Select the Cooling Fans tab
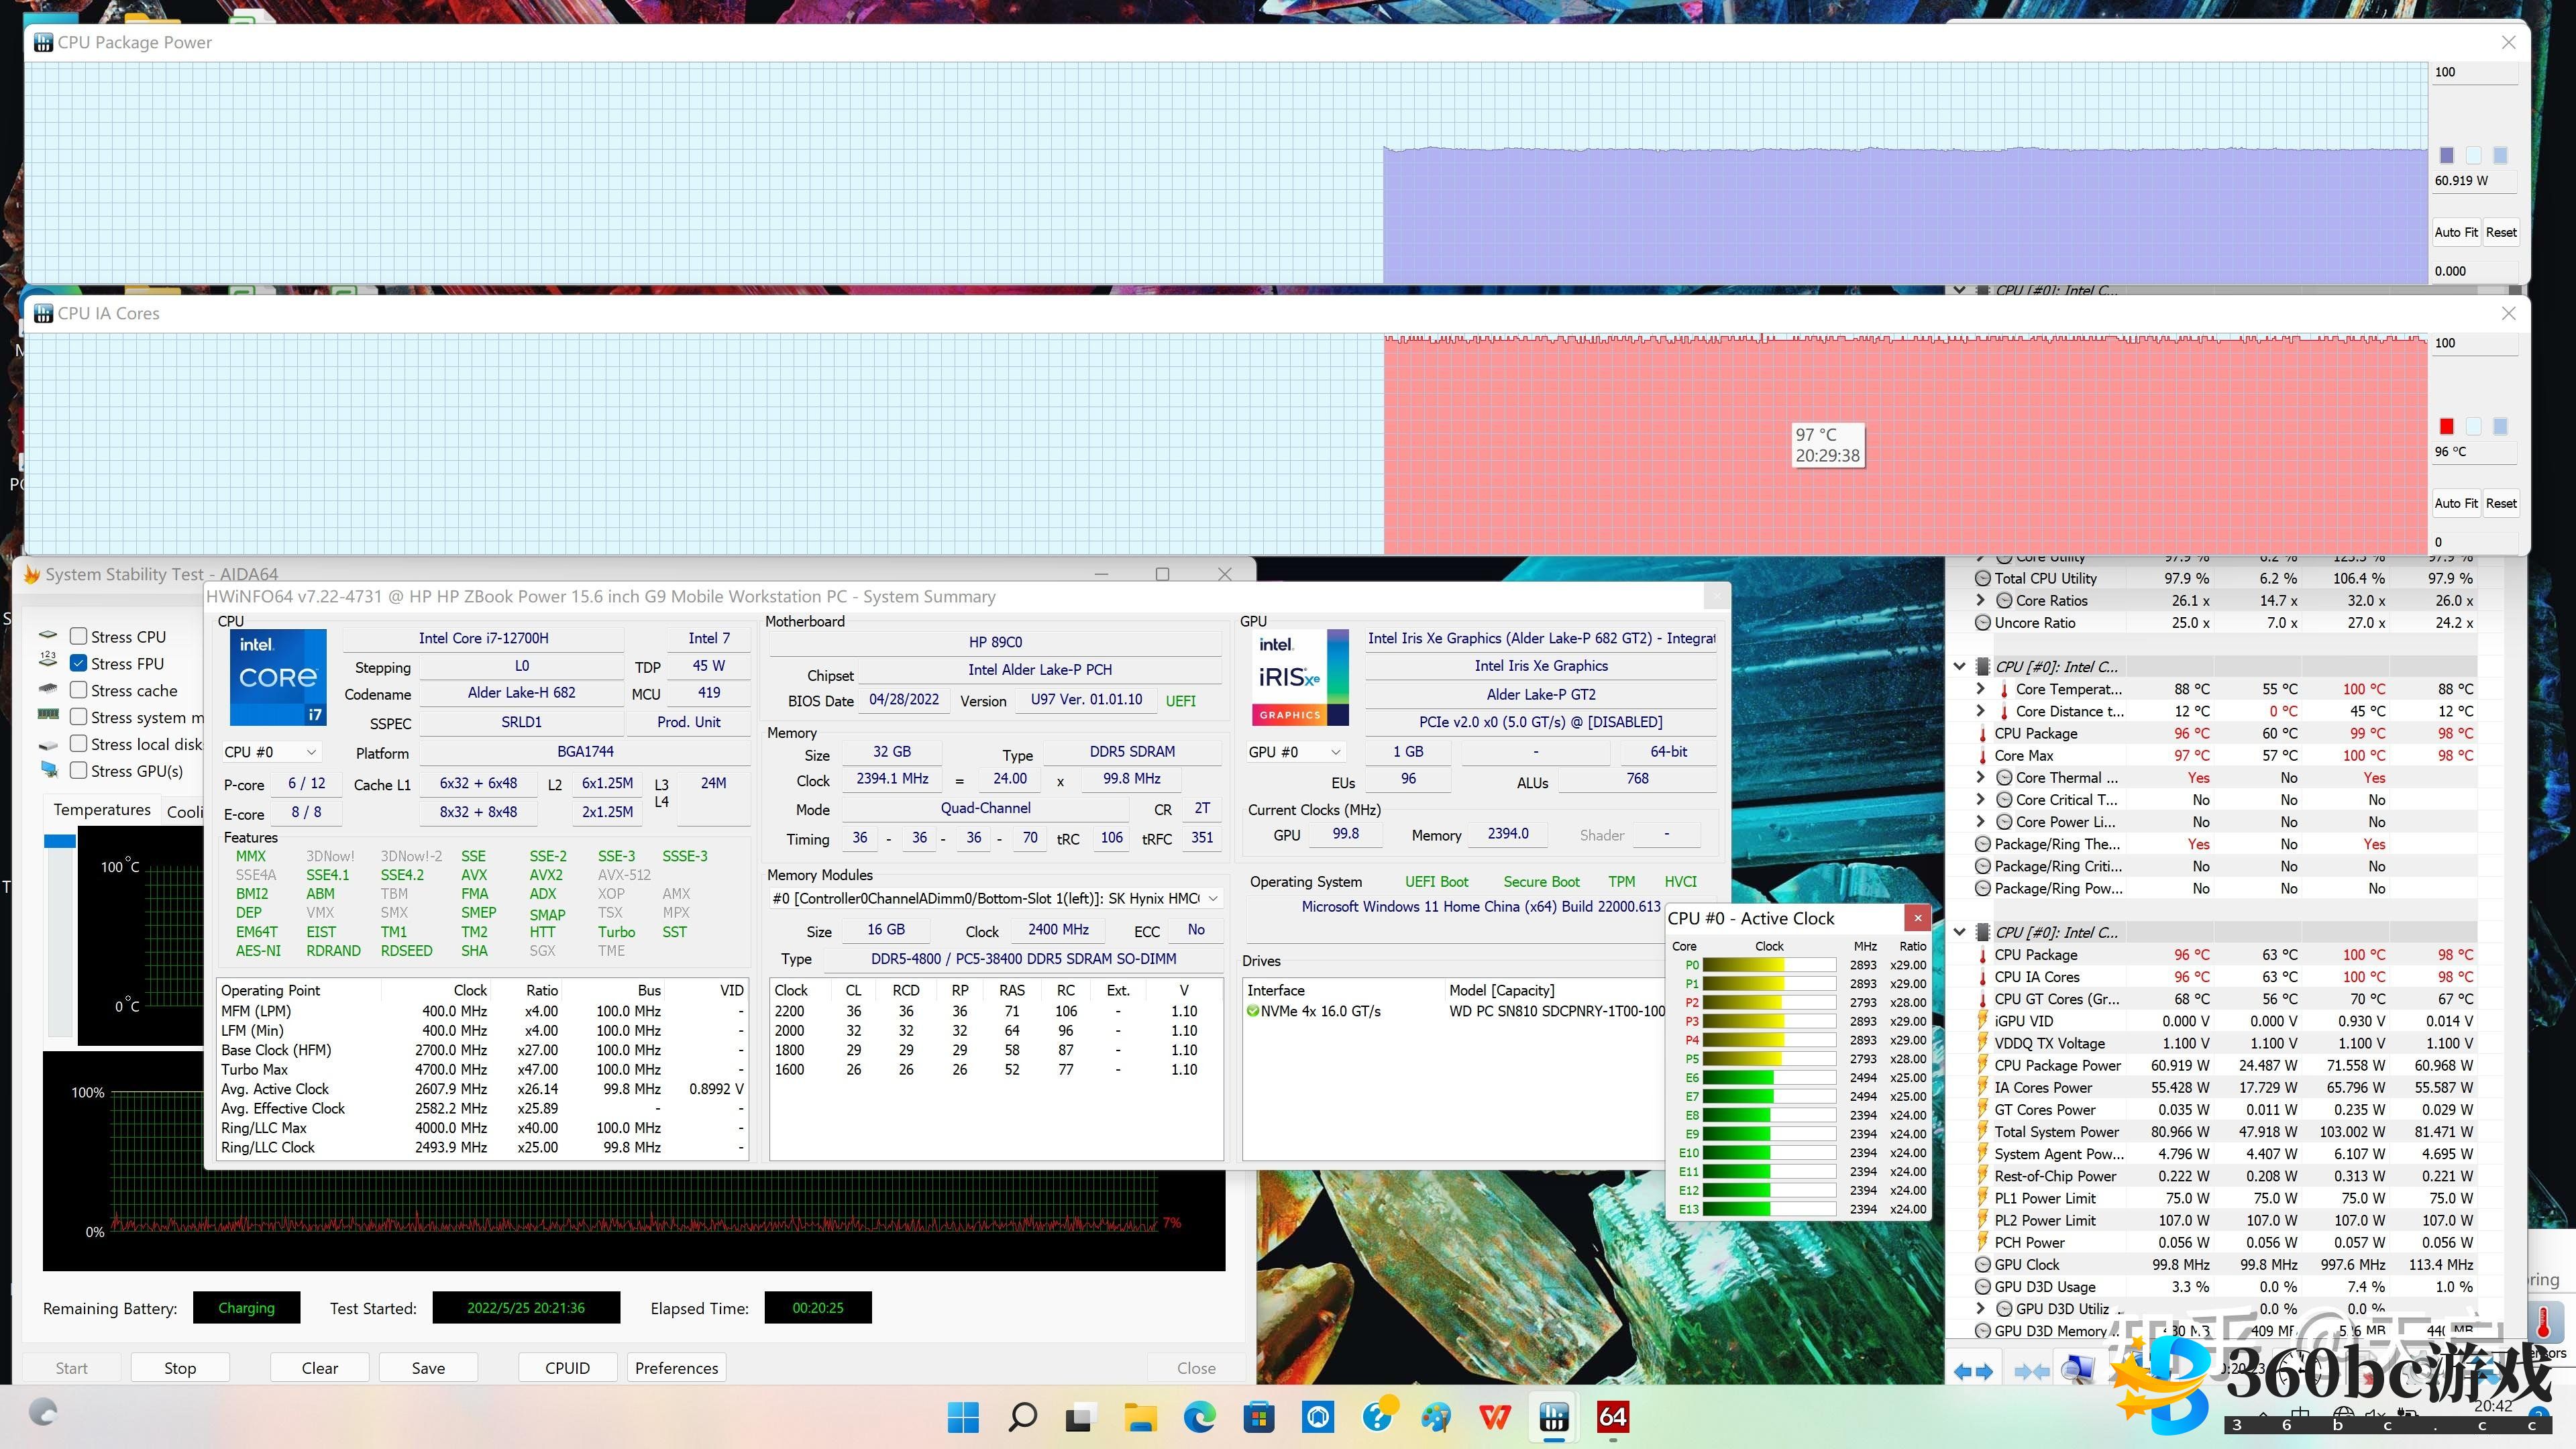Viewport: 2576px width, 1449px height. click(185, 811)
